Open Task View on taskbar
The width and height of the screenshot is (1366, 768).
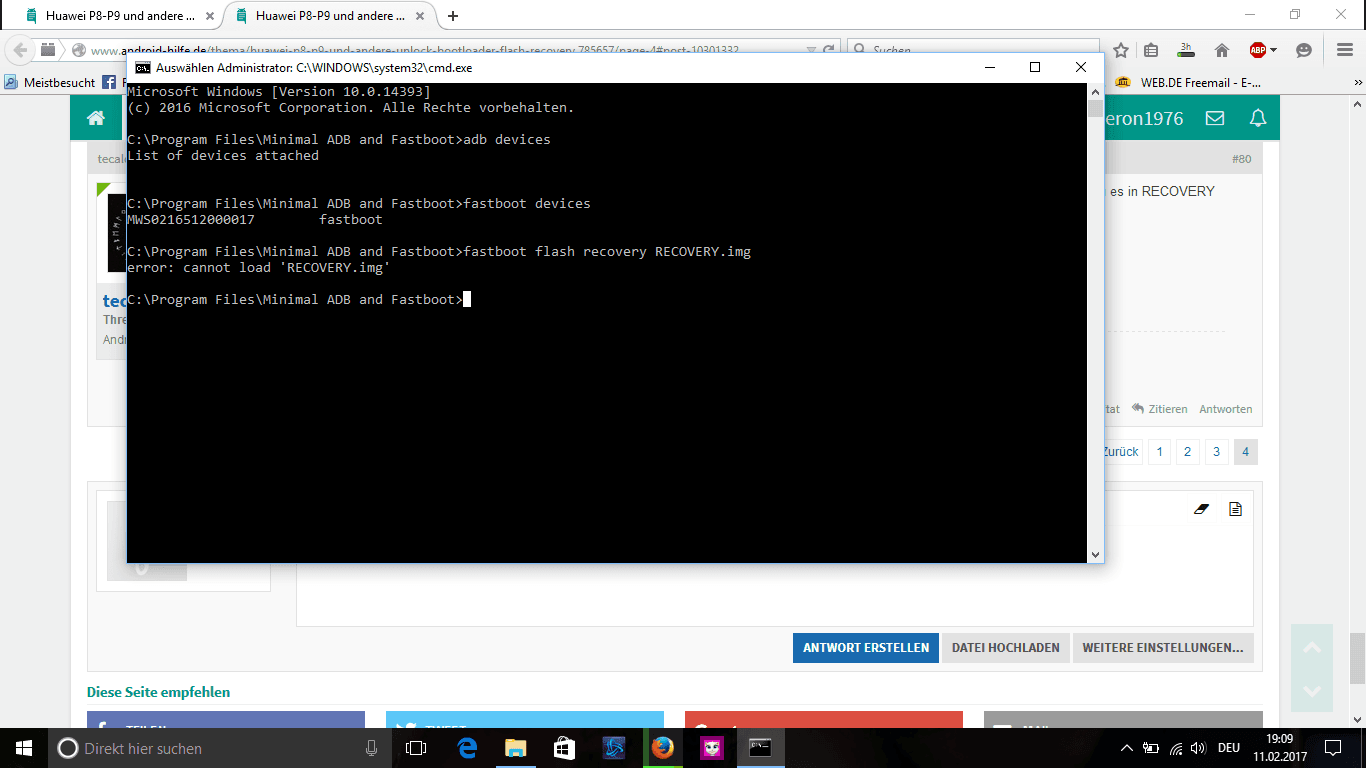[x=416, y=748]
